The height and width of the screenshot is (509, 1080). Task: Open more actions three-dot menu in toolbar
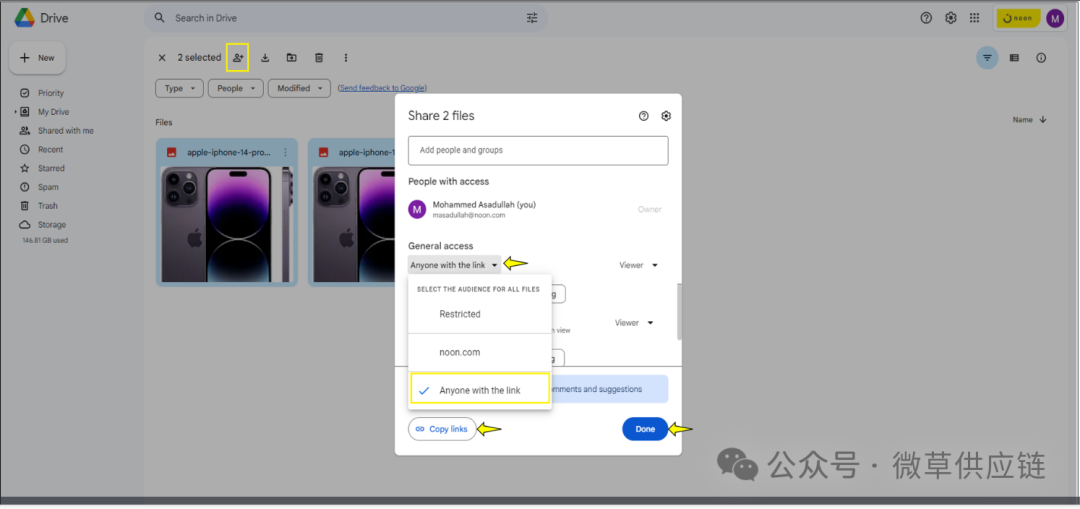coord(346,58)
